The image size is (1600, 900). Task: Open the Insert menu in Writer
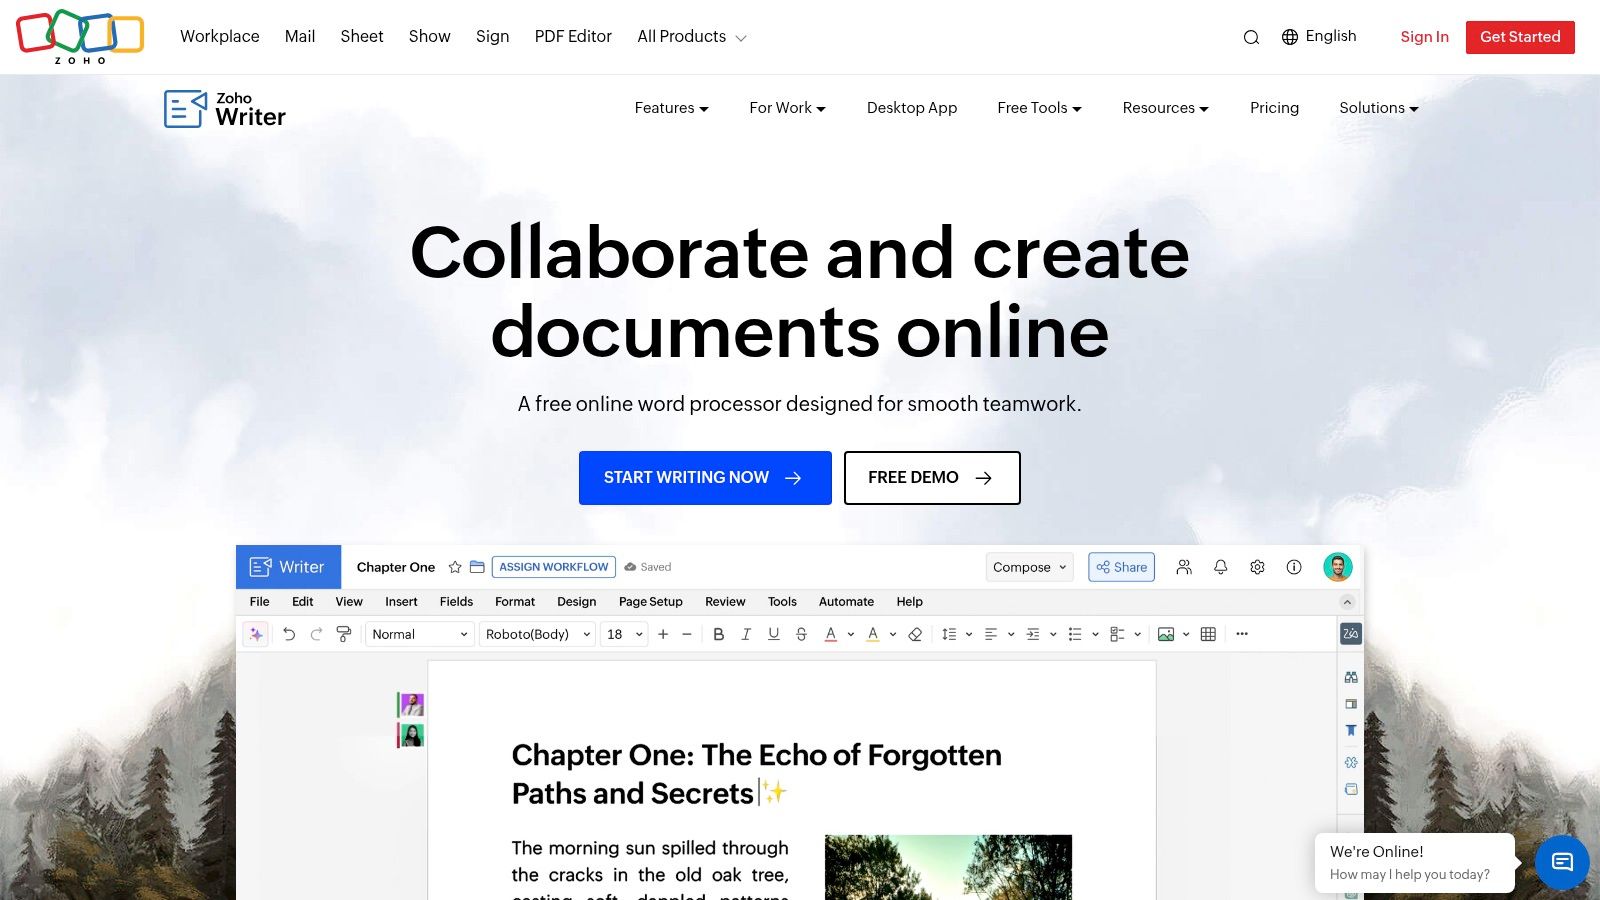[x=401, y=602]
